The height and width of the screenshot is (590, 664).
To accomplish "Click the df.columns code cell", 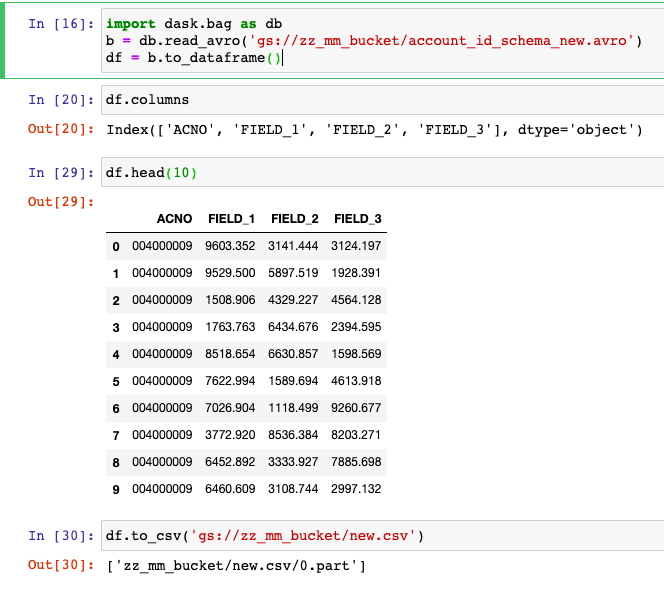I will 380,100.
